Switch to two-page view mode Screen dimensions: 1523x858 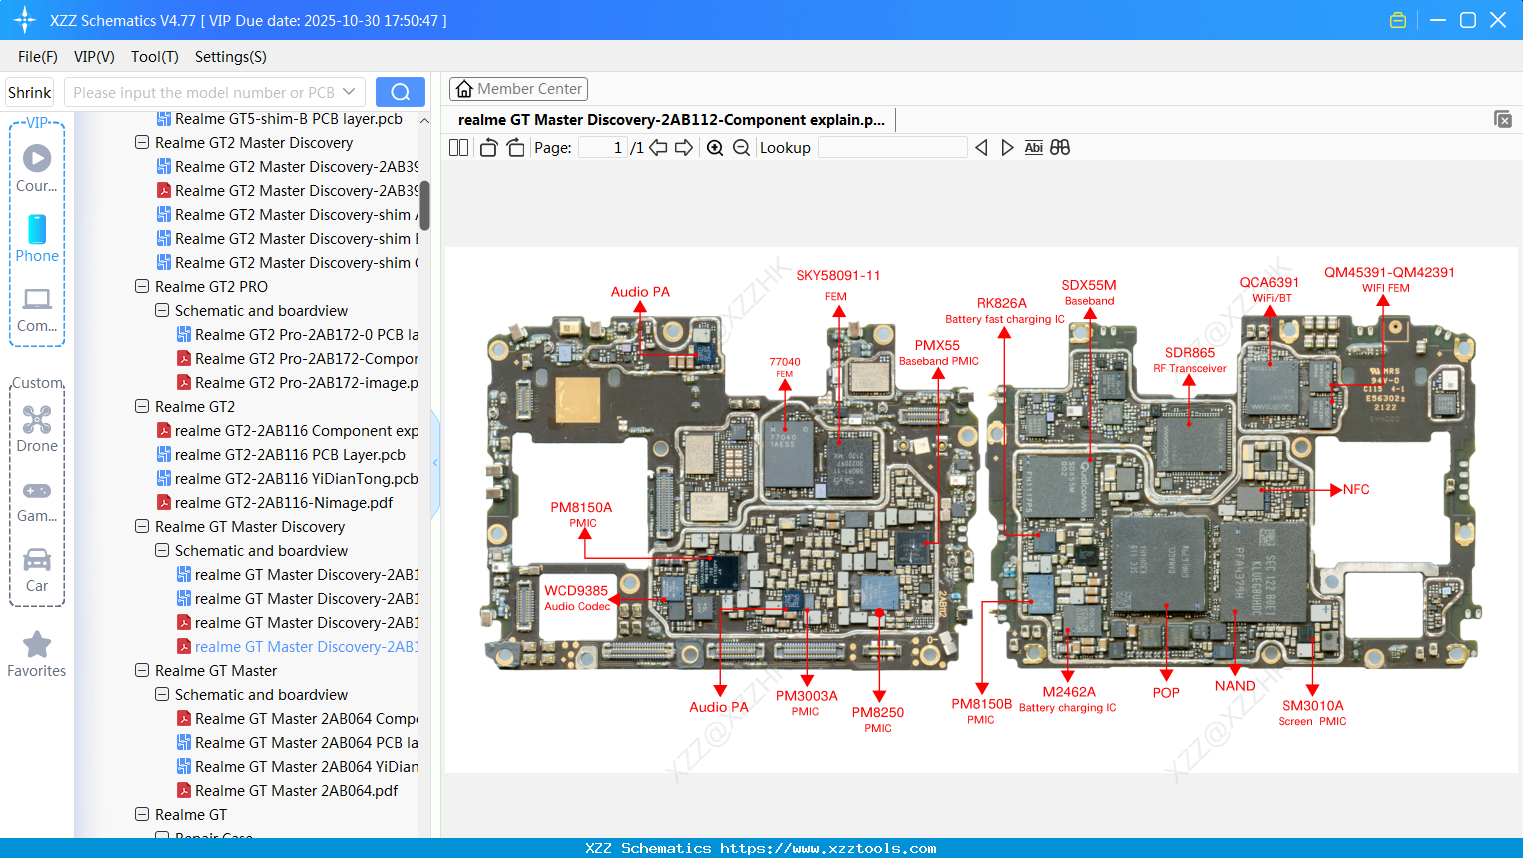point(458,147)
